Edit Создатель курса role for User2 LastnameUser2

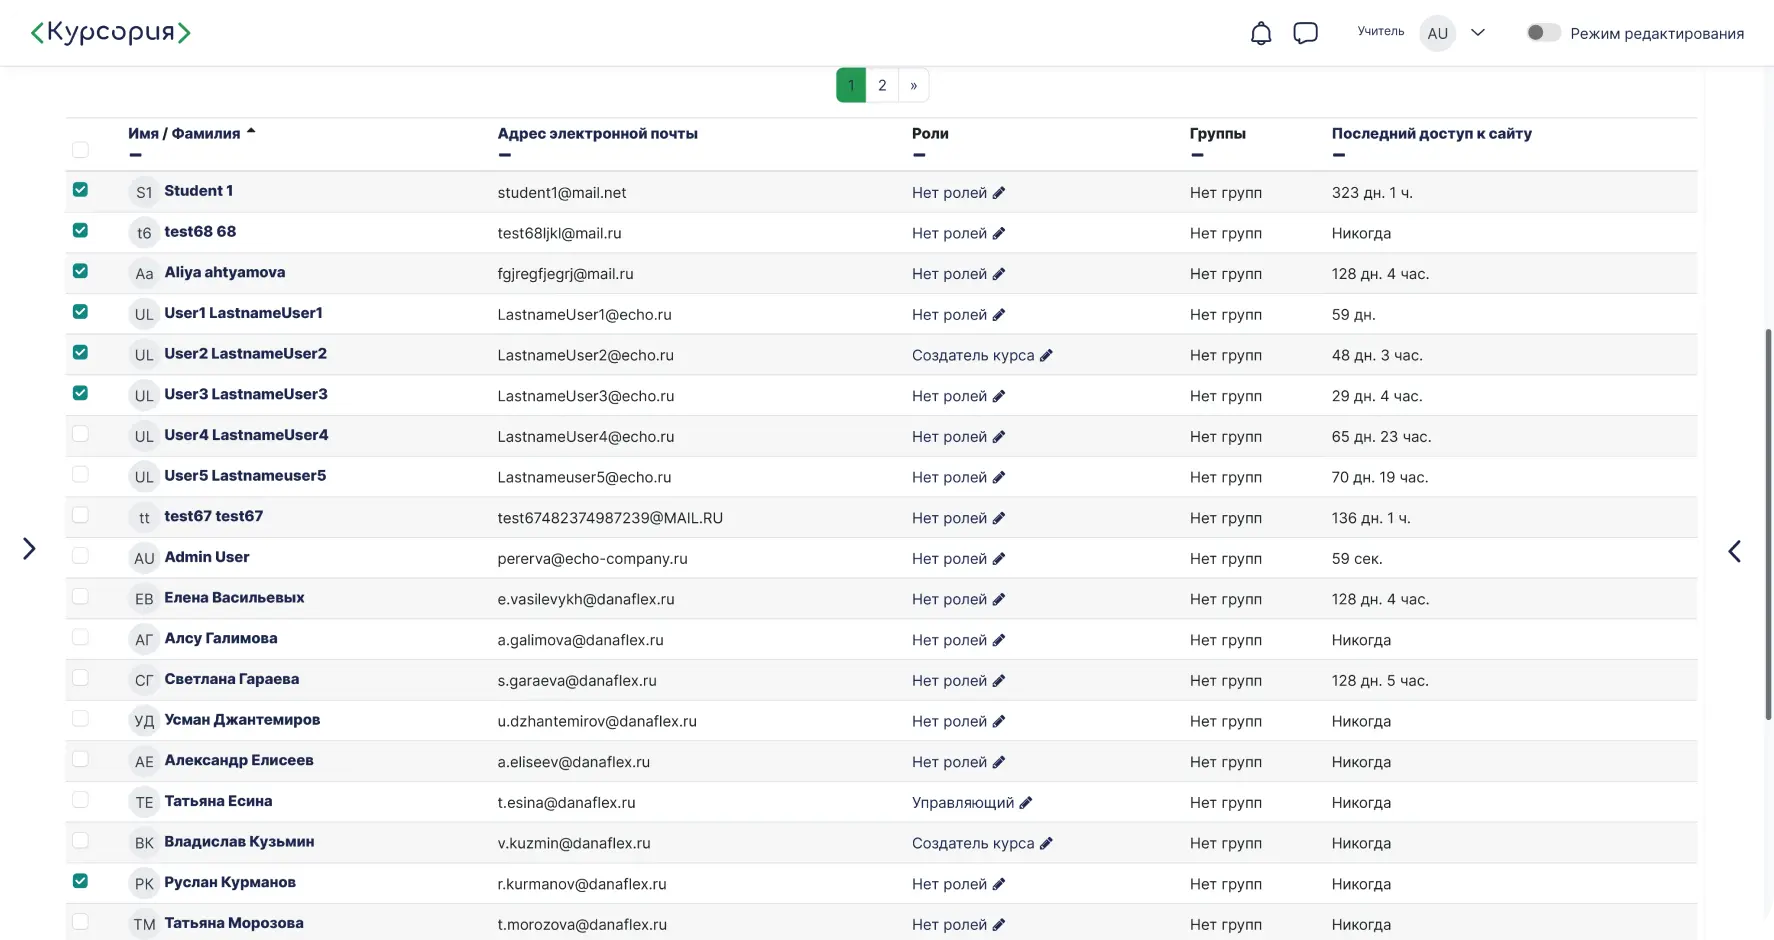click(x=1046, y=356)
